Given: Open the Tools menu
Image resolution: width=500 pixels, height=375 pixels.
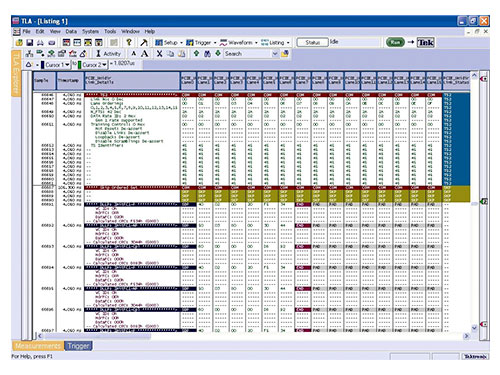Looking at the screenshot, I should click(x=110, y=31).
